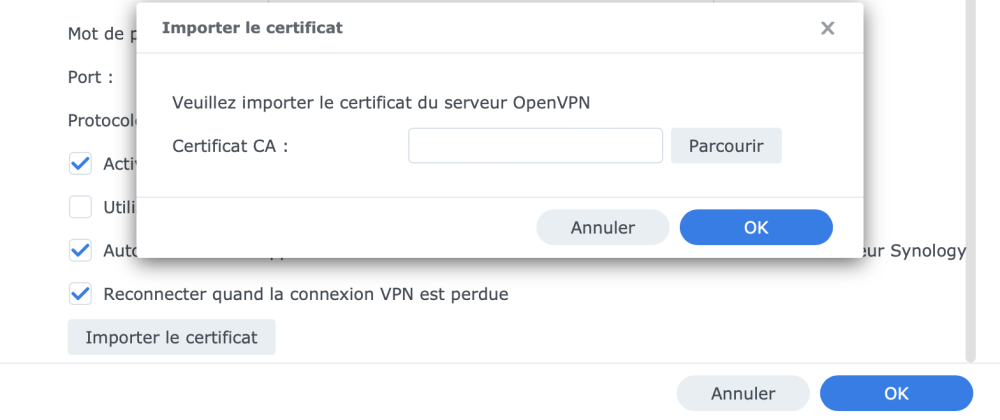Select the 'Port :' field label
The image size is (1000, 420).
click(x=90, y=77)
